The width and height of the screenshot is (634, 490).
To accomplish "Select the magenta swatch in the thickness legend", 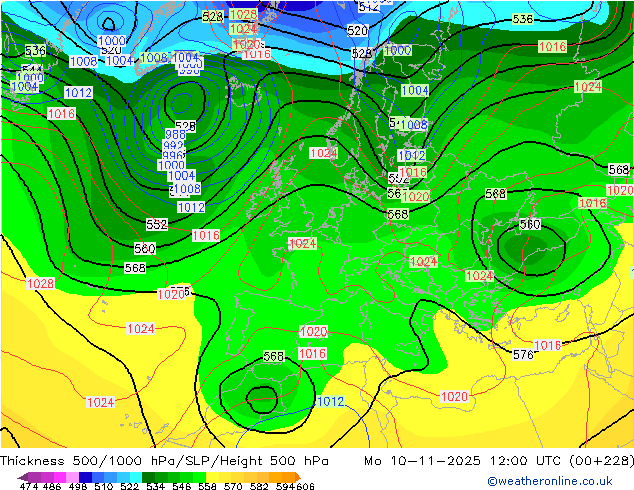I will click(59, 477).
